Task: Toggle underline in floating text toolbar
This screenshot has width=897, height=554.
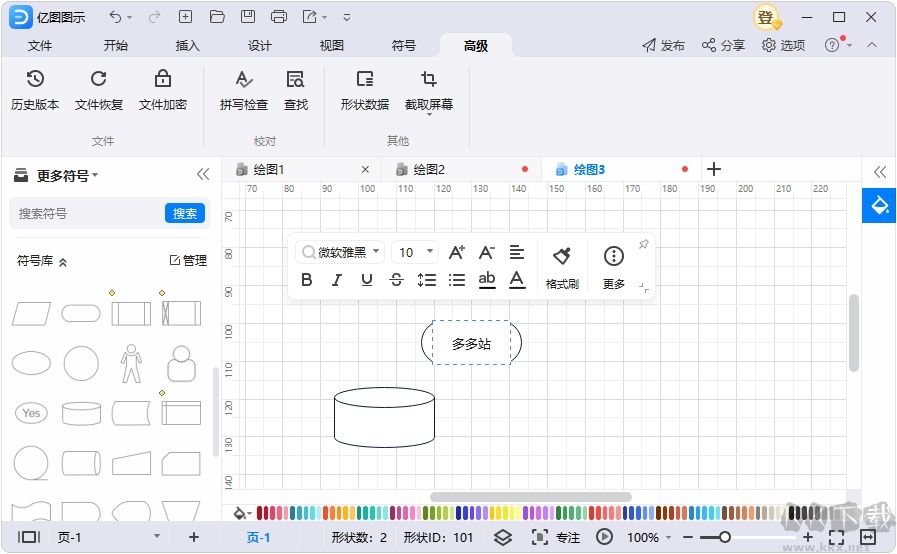Action: (367, 279)
